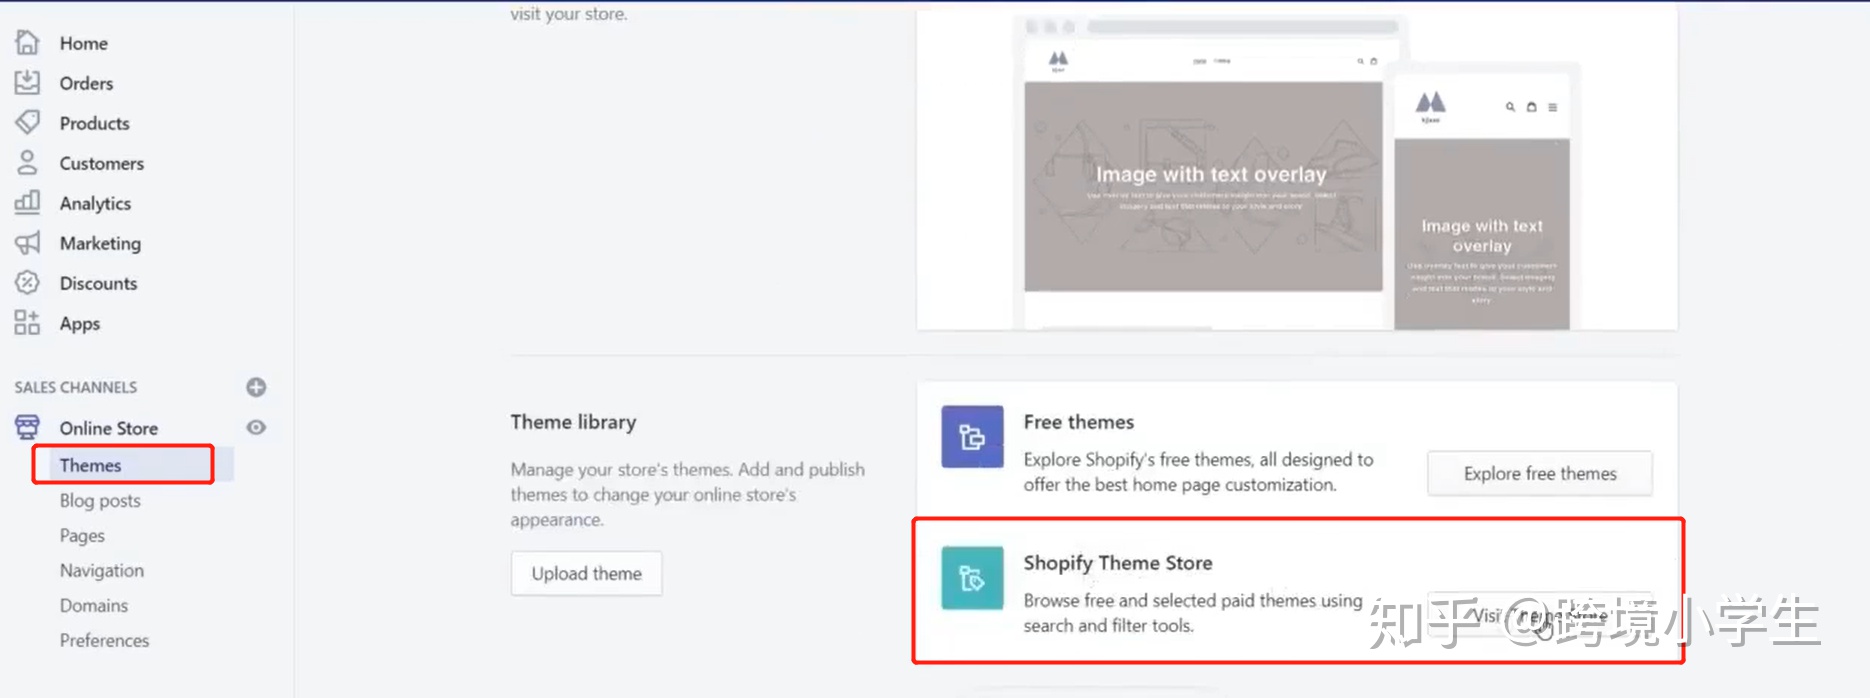The height and width of the screenshot is (698, 1870).
Task: Select Analytics in the sidebar
Action: (95, 203)
